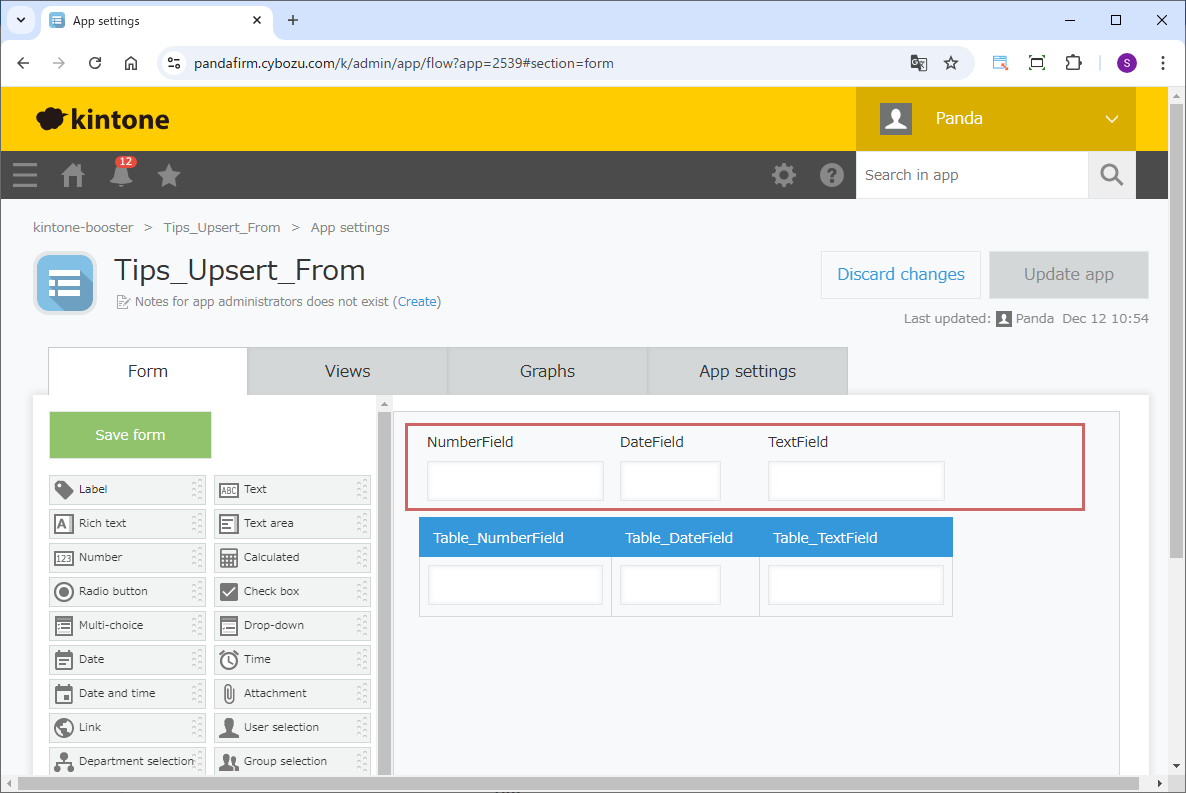This screenshot has height=793, width=1186.
Task: Click the Search in app field
Action: pyautogui.click(x=970, y=175)
